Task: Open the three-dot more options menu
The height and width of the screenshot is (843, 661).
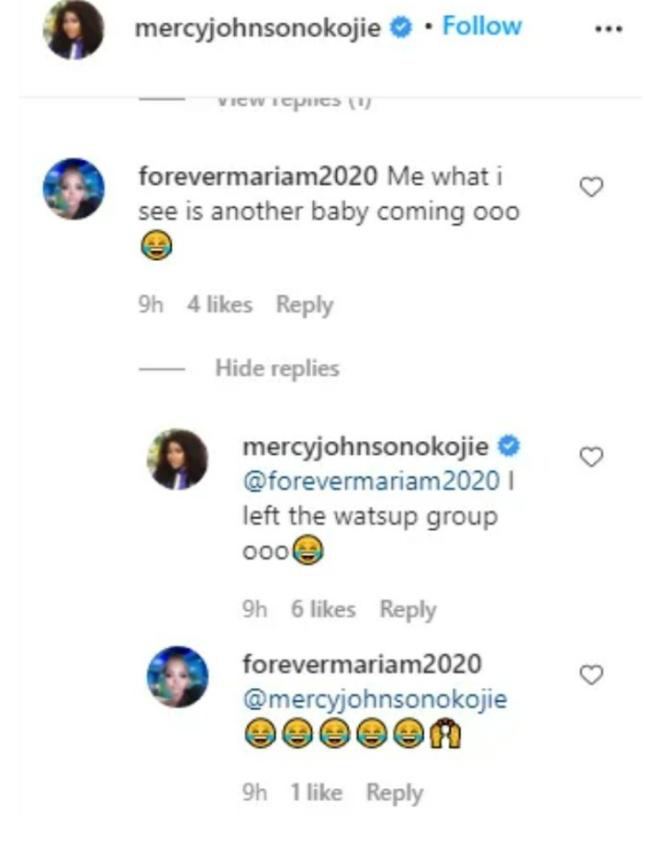Action: [608, 28]
